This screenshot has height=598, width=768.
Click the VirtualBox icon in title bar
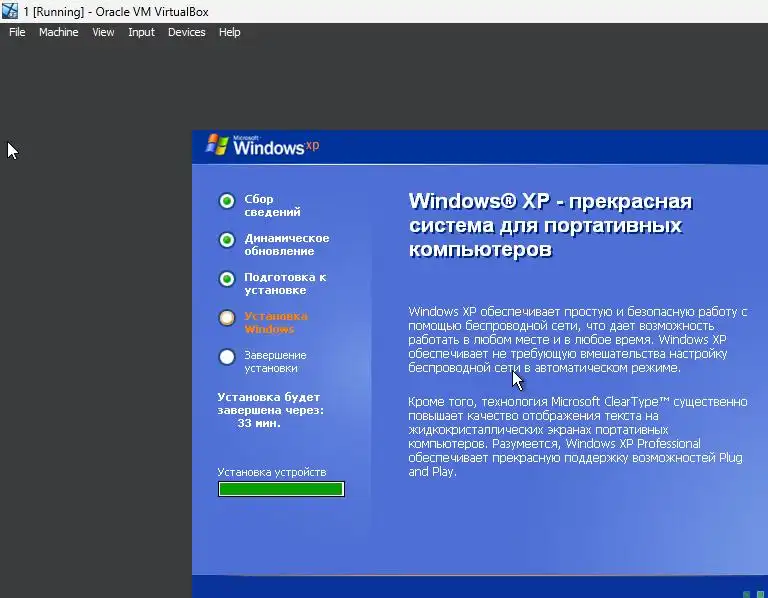[10, 11]
